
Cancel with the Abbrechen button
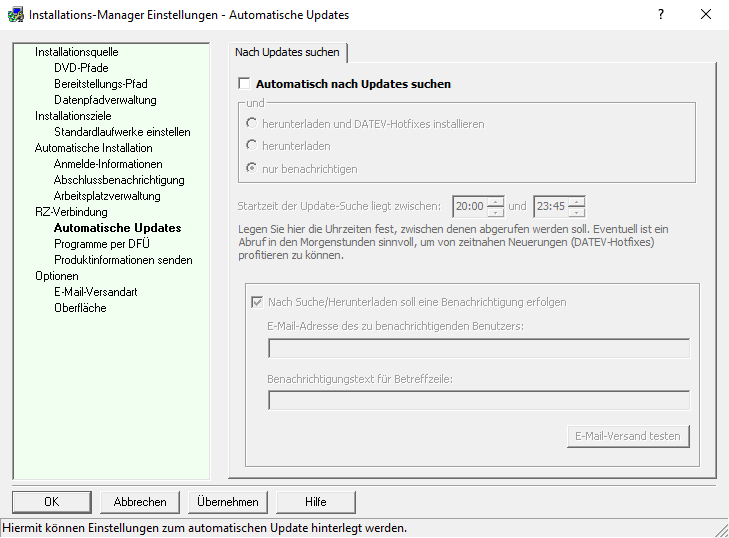(140, 502)
